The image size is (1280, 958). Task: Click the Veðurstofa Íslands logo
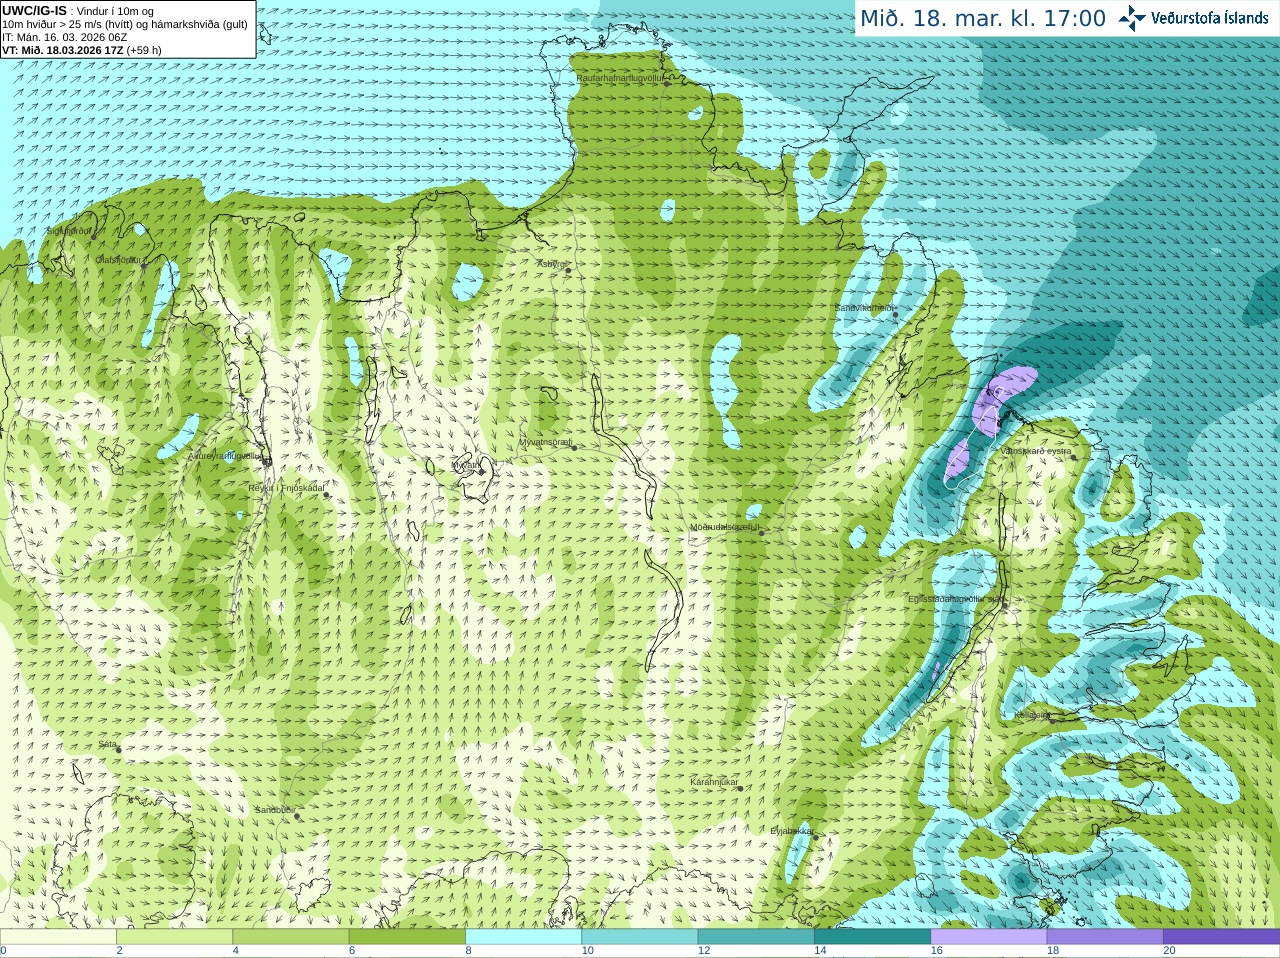(1193, 18)
